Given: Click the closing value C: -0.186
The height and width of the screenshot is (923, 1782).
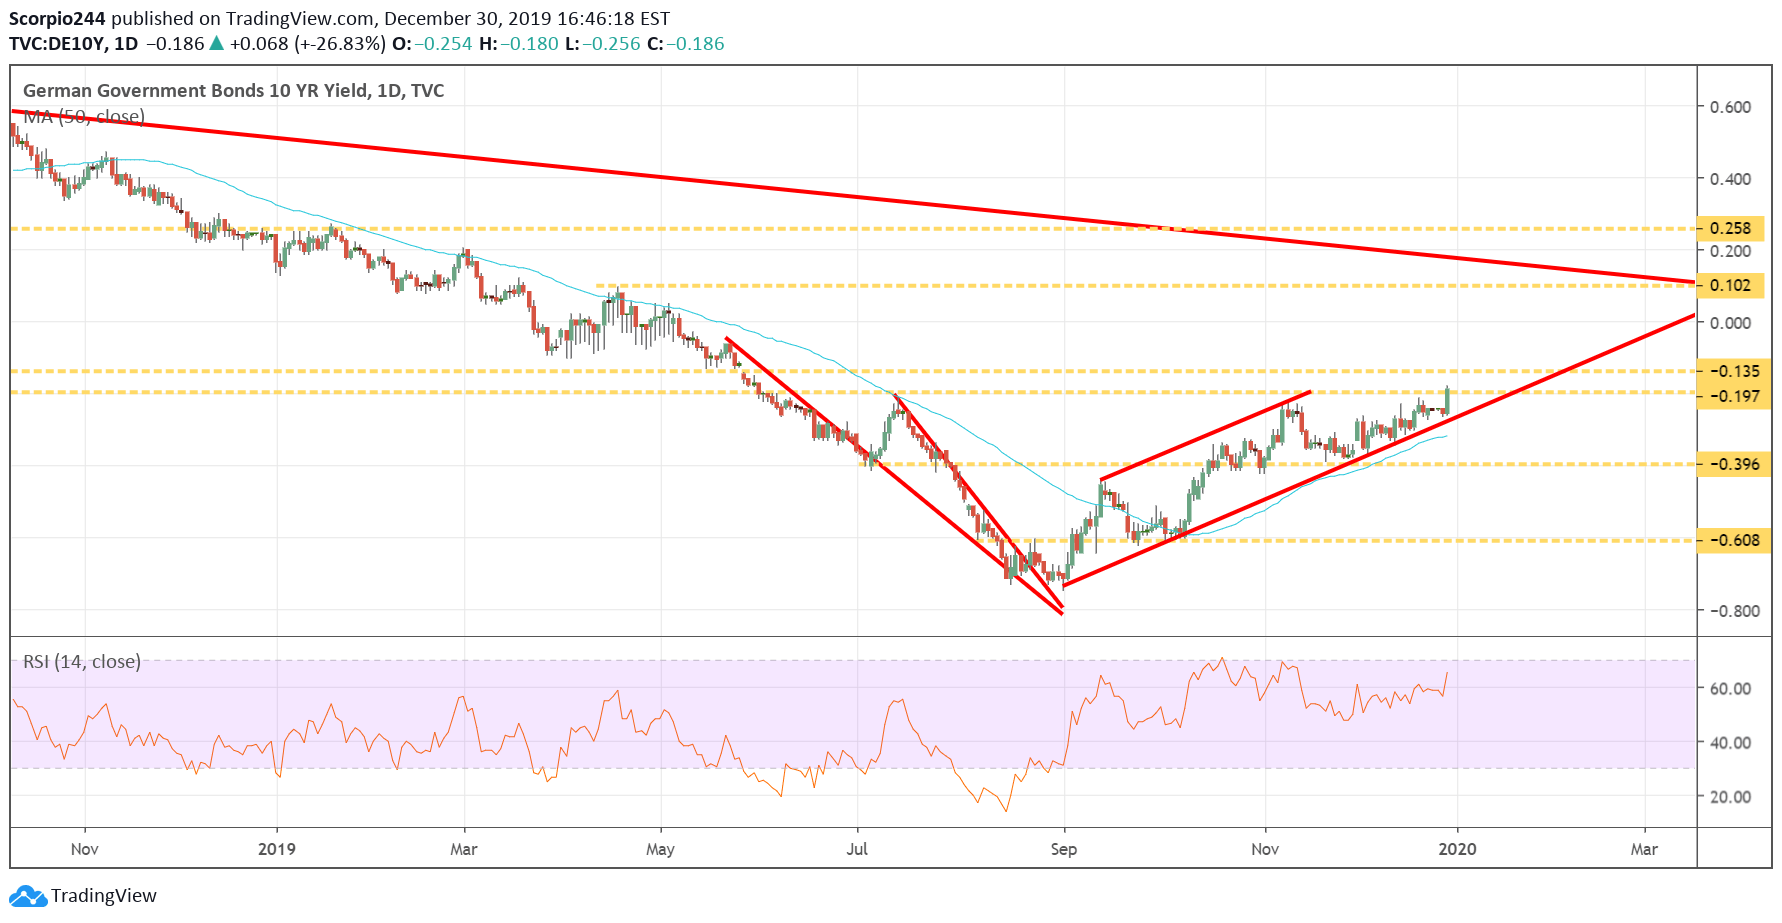Looking at the screenshot, I should coord(685,44).
